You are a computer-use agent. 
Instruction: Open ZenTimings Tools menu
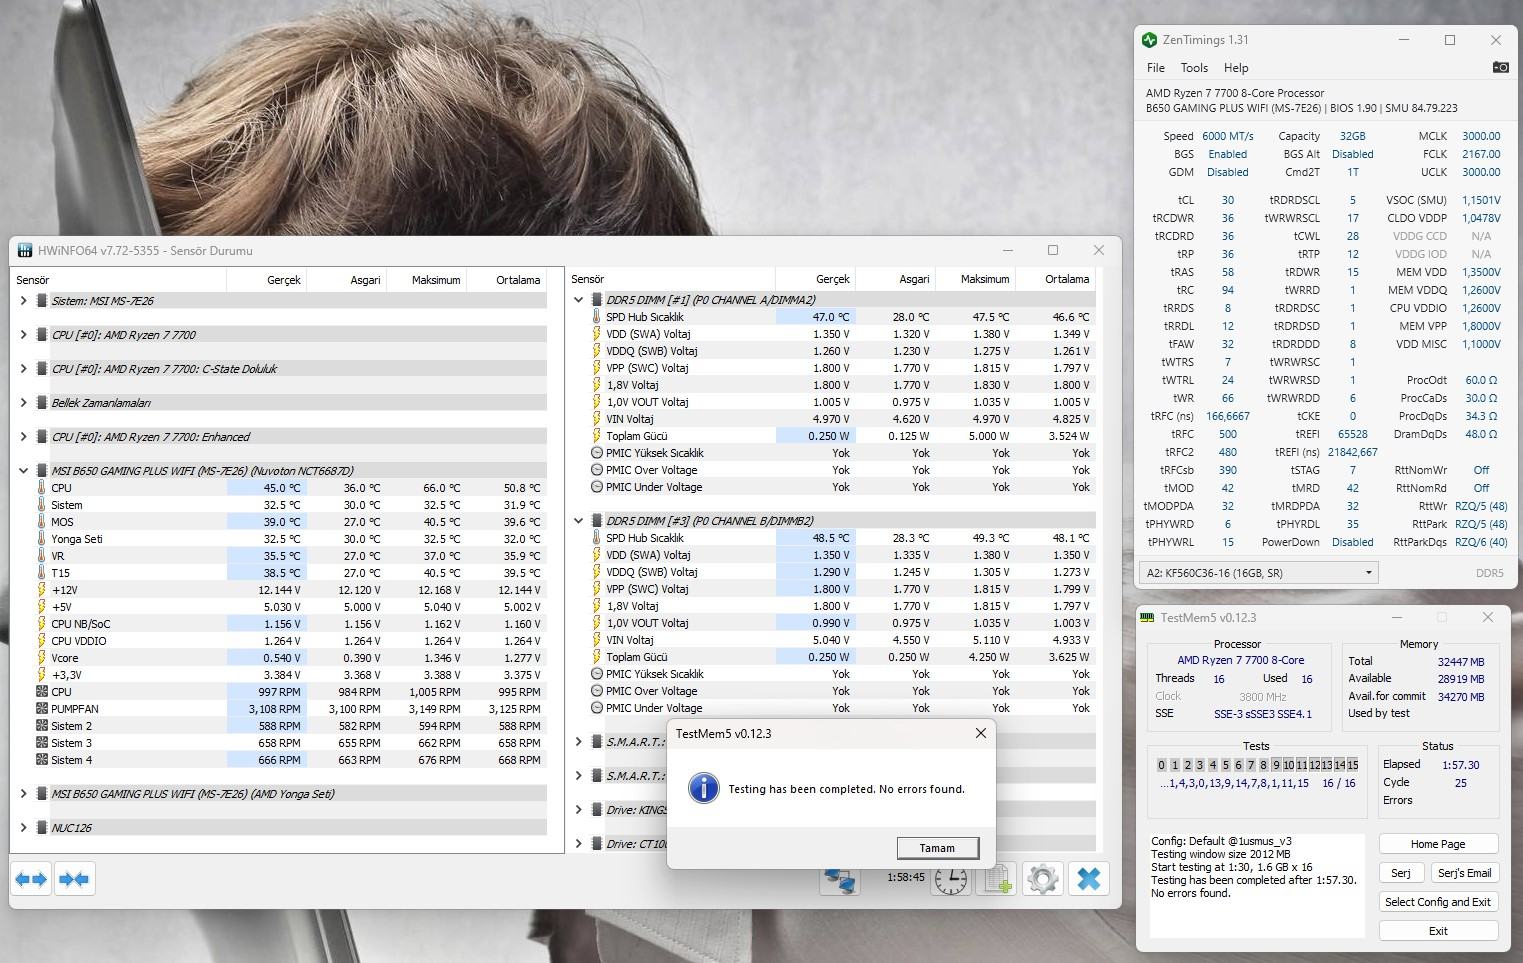1194,68
